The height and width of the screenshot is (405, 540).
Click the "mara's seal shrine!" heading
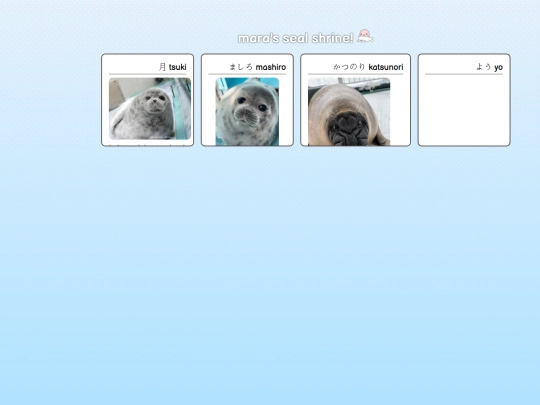(296, 38)
